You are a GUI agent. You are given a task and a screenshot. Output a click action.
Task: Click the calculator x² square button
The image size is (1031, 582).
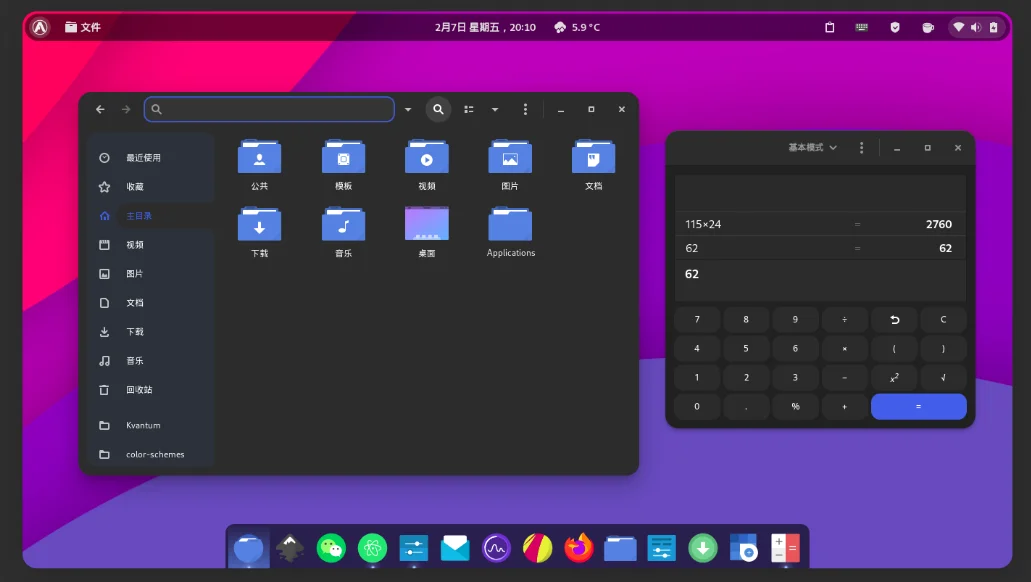(894, 377)
